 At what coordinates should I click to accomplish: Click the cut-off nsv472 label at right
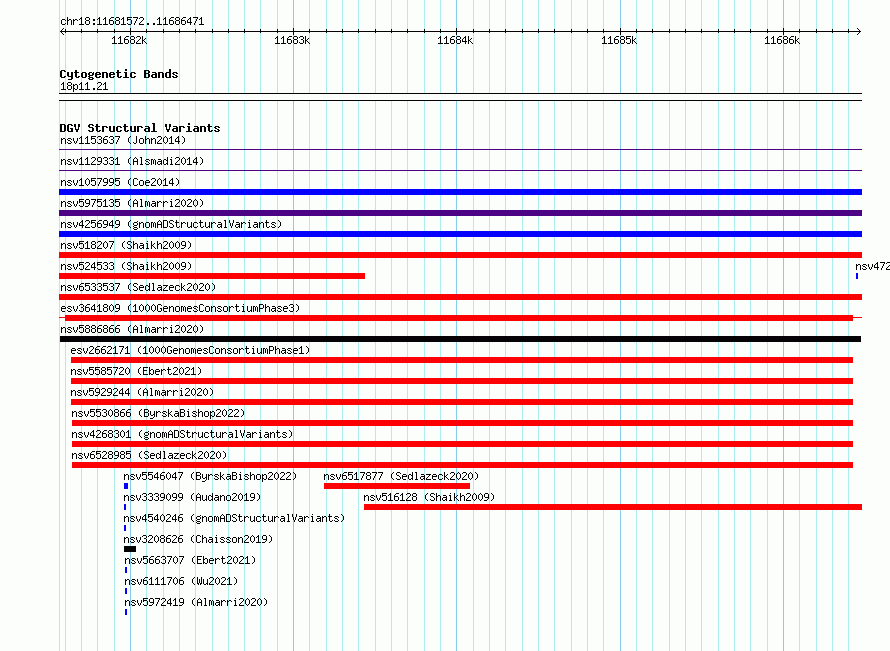[x=872, y=266]
